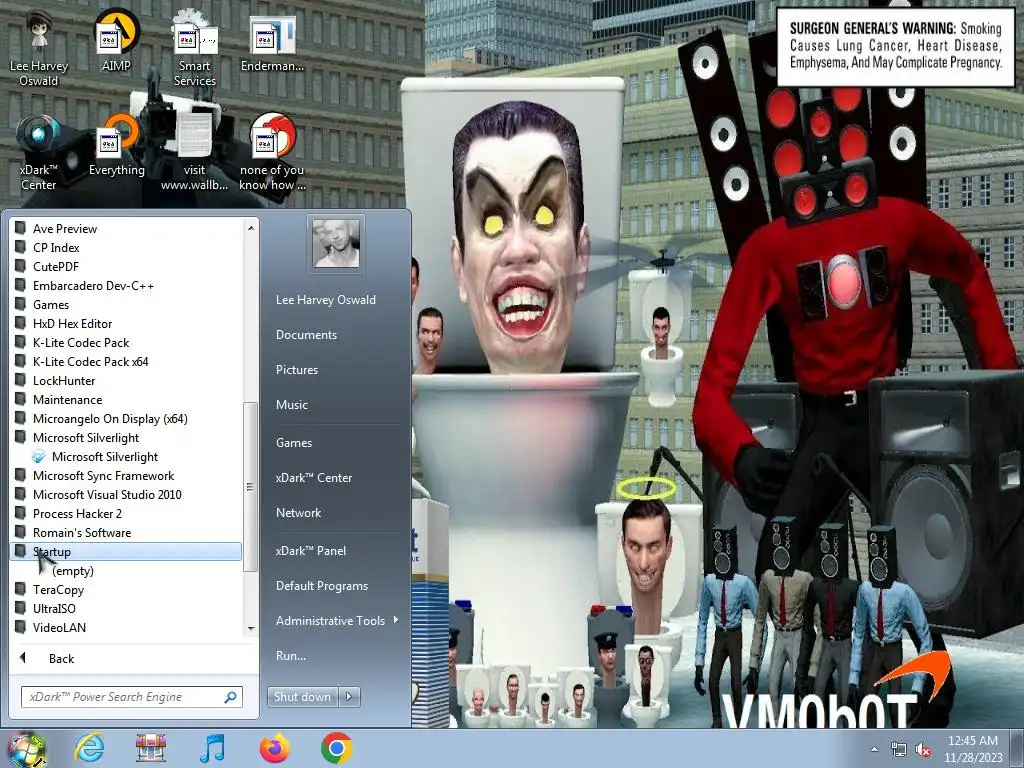Viewport: 1024px width, 768px height.
Task: Open the music note taskbar icon
Action: (212, 748)
